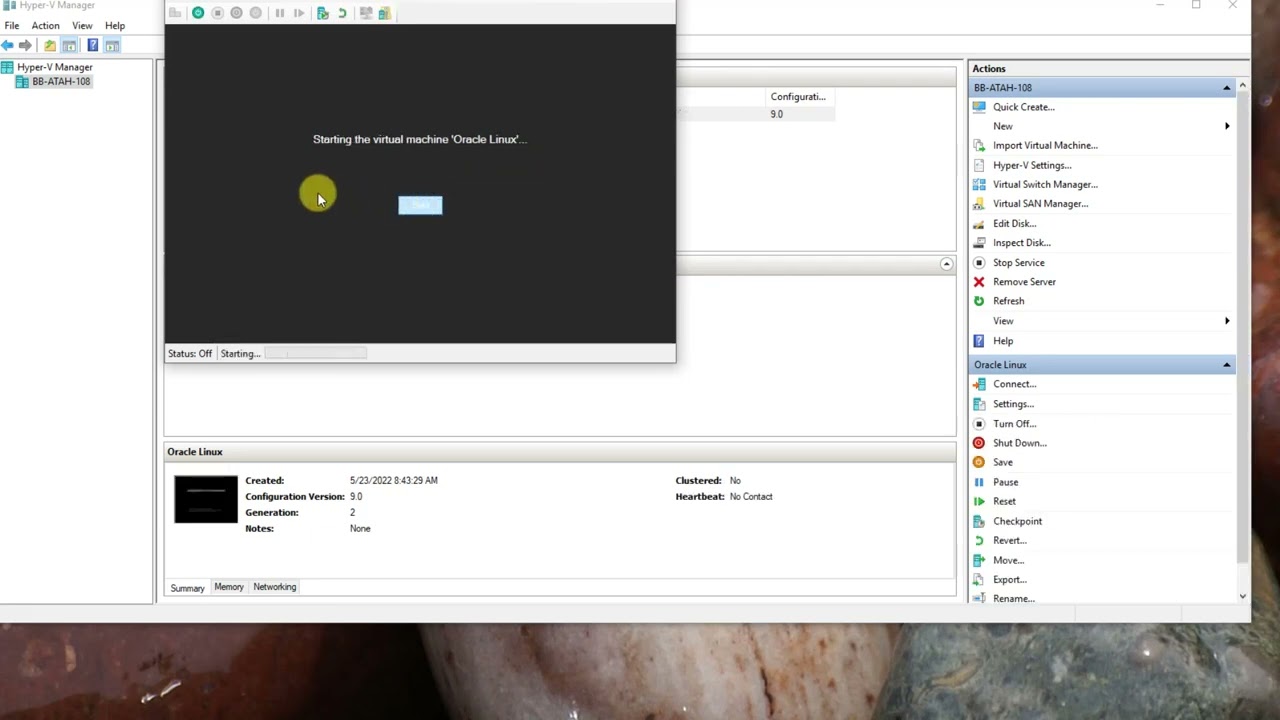Screen dimensions: 1280x720
Task: Switch to the Networking tab
Action: [x=275, y=587]
